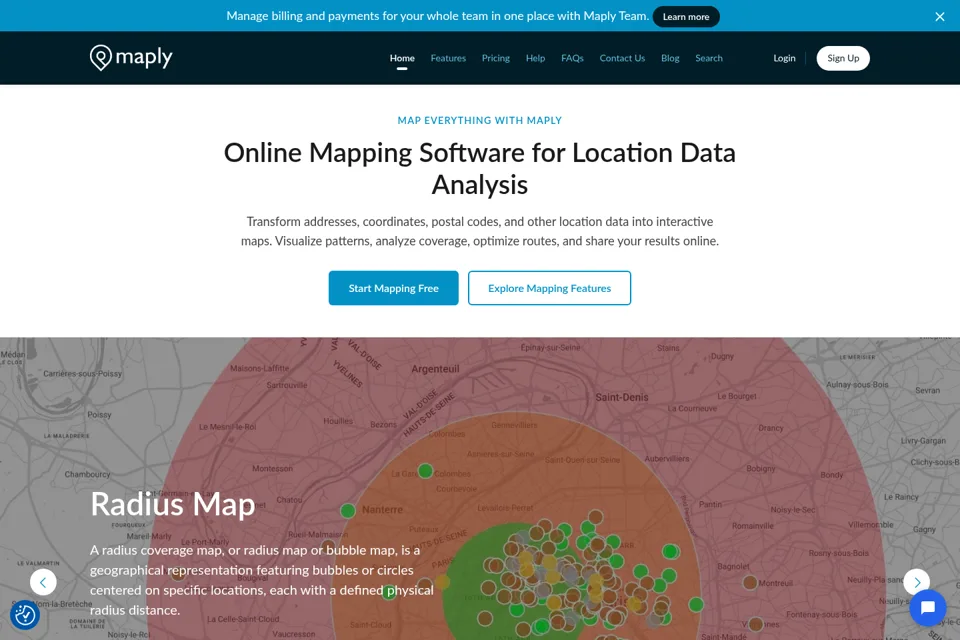960x640 pixels.
Task: Dismiss the top announcement banner
Action: 940,17
